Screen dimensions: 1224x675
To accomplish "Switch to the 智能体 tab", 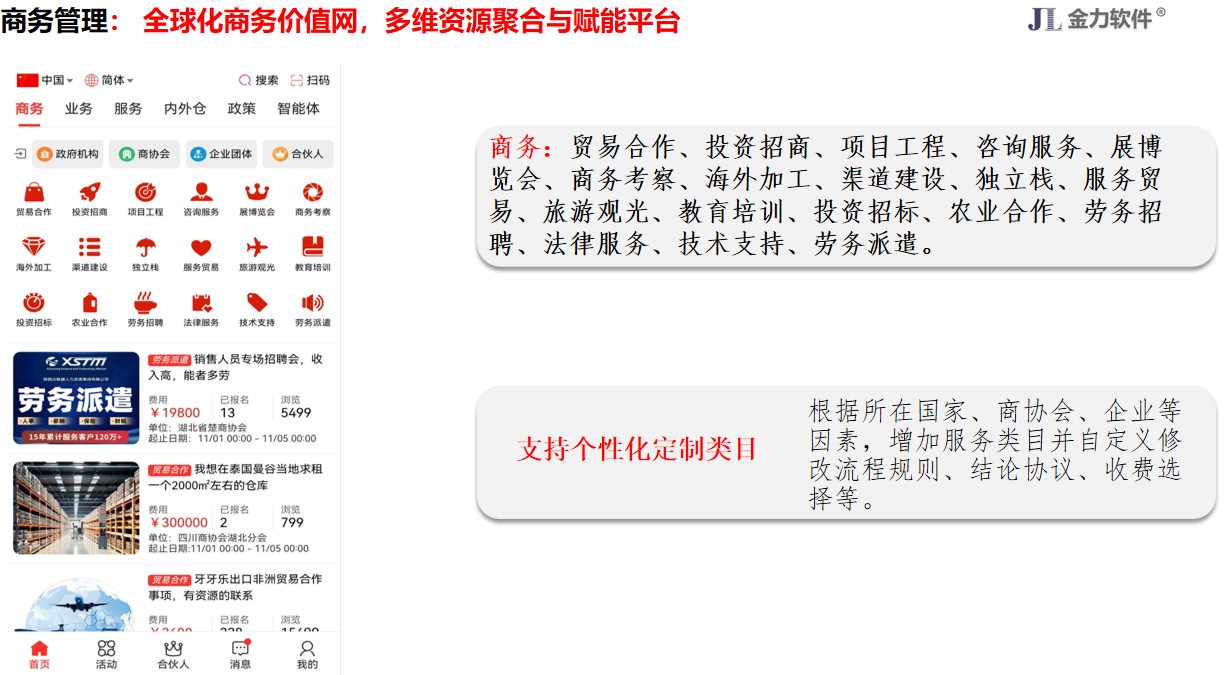I will click(298, 109).
